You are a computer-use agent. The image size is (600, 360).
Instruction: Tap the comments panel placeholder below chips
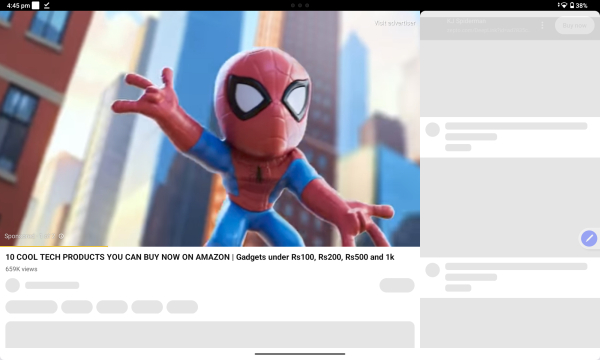[x=210, y=334]
